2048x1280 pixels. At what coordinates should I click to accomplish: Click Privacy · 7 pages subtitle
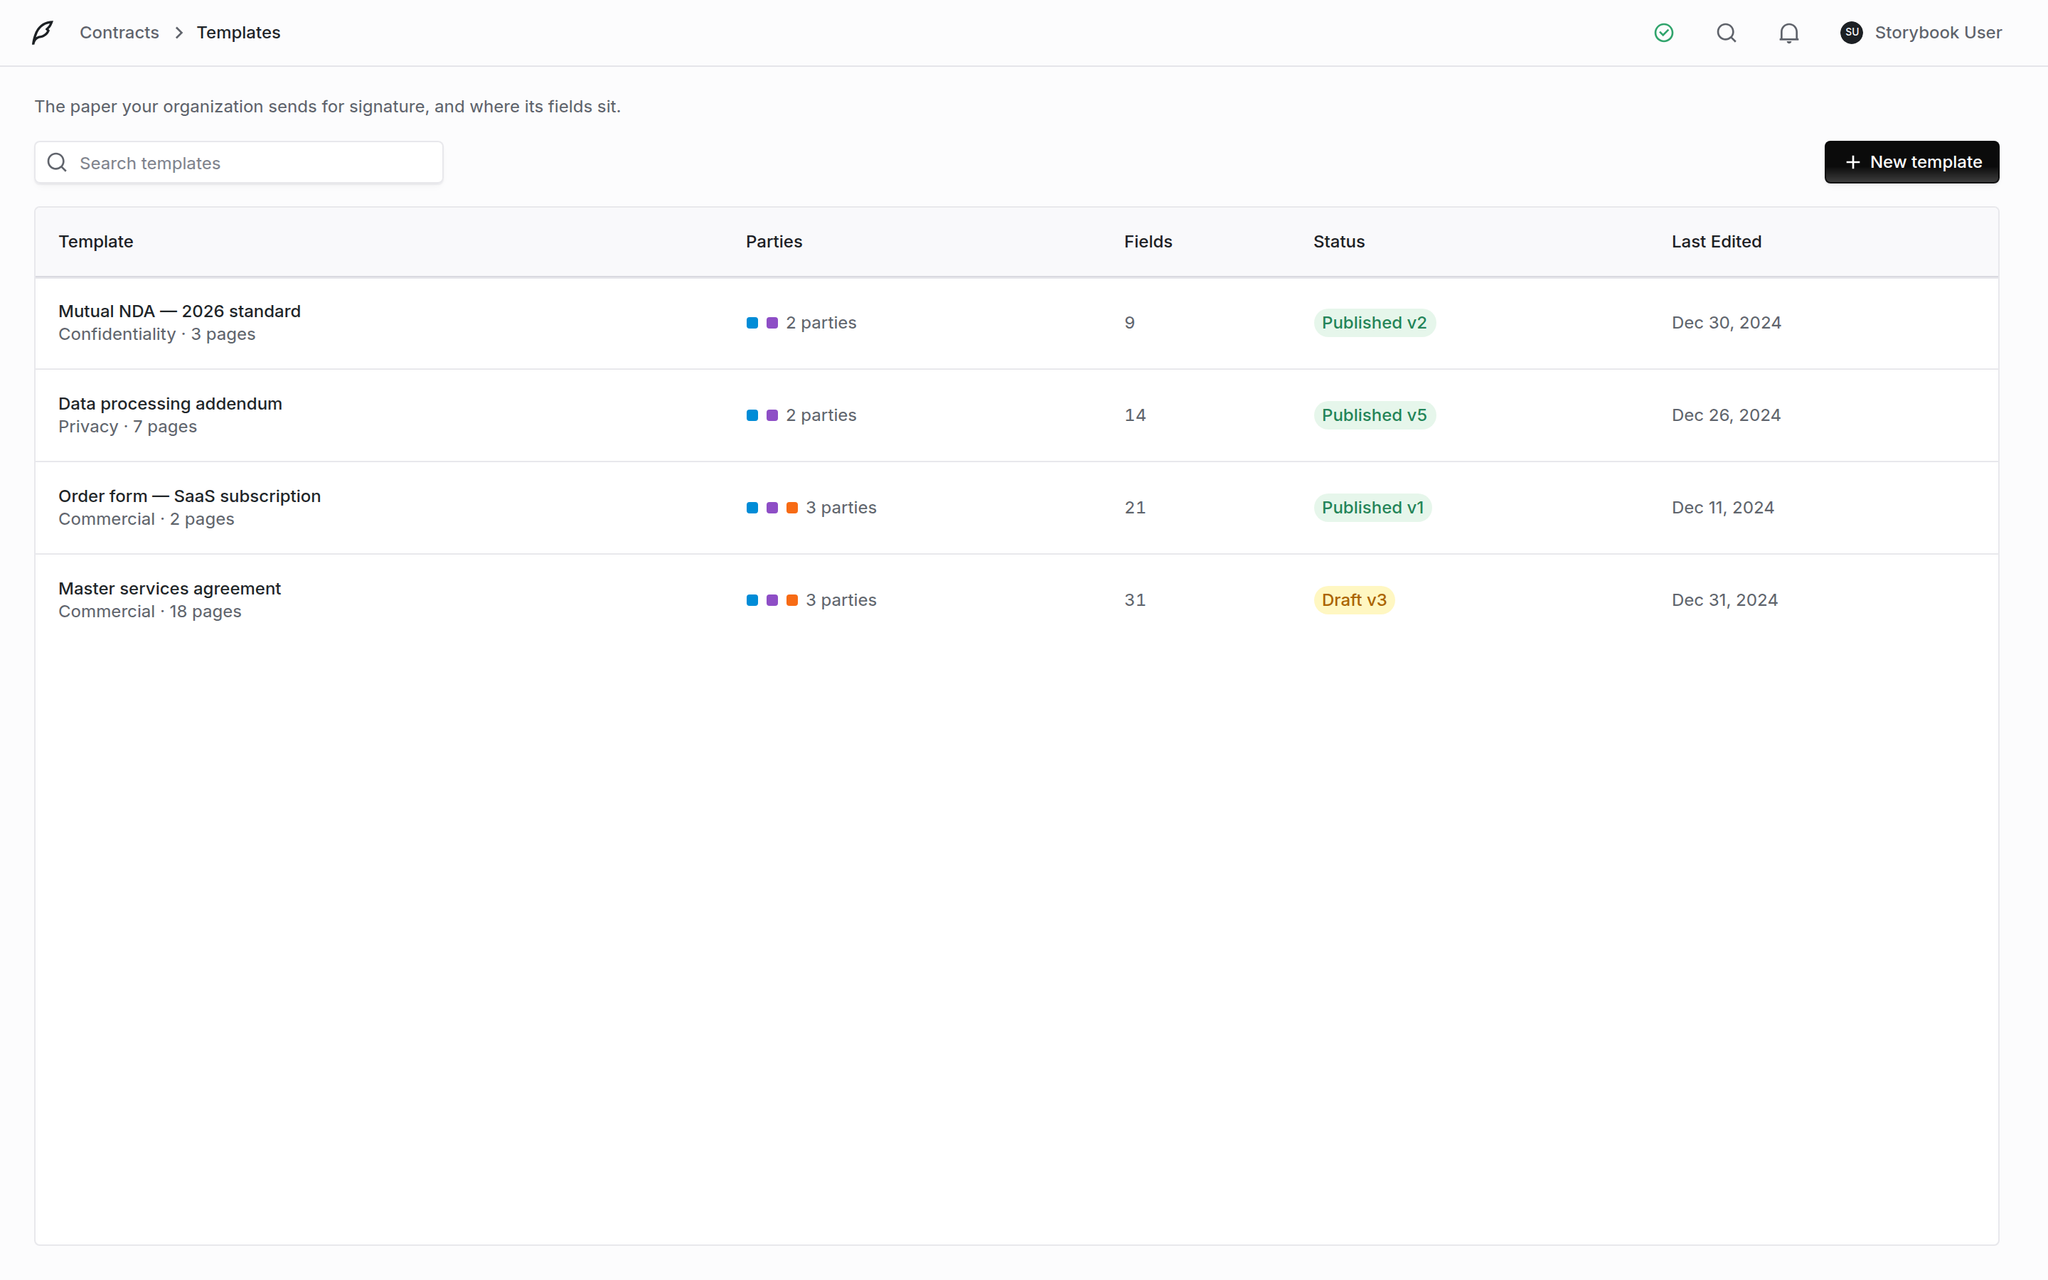pos(127,427)
